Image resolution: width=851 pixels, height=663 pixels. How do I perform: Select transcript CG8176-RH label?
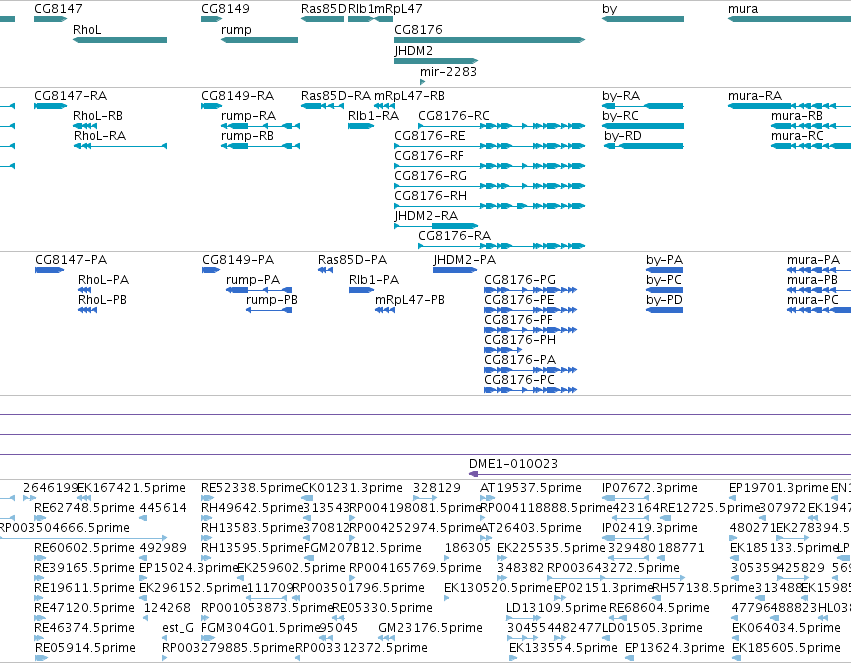tap(430, 196)
